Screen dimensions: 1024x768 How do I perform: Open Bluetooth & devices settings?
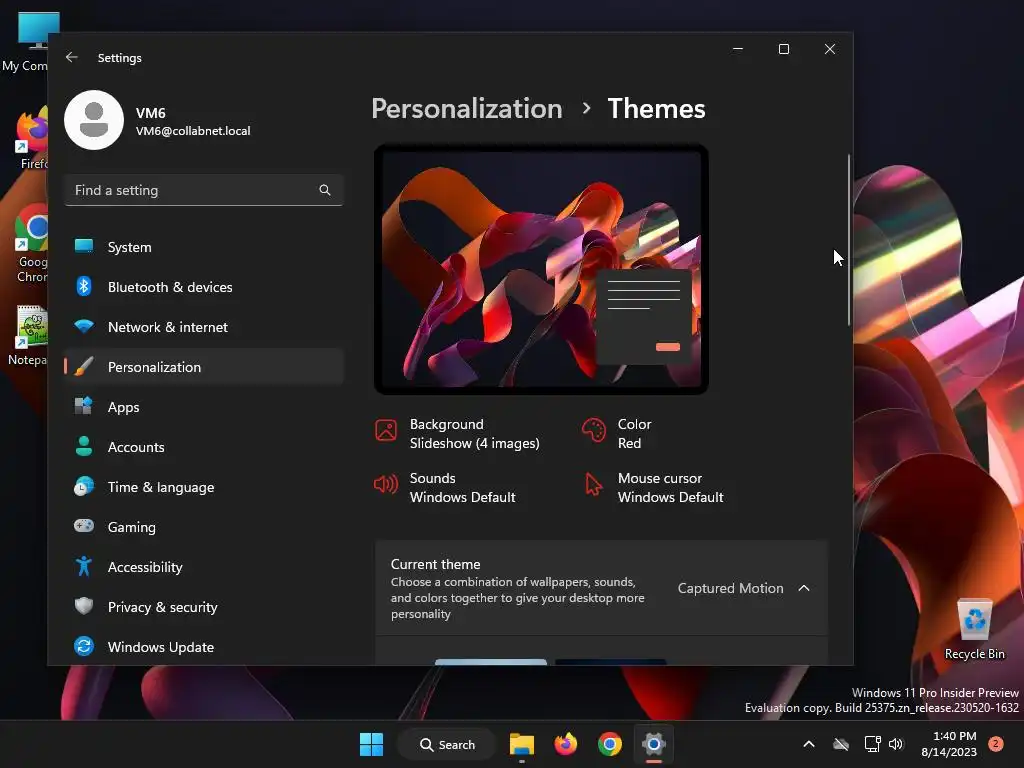pyautogui.click(x=204, y=287)
